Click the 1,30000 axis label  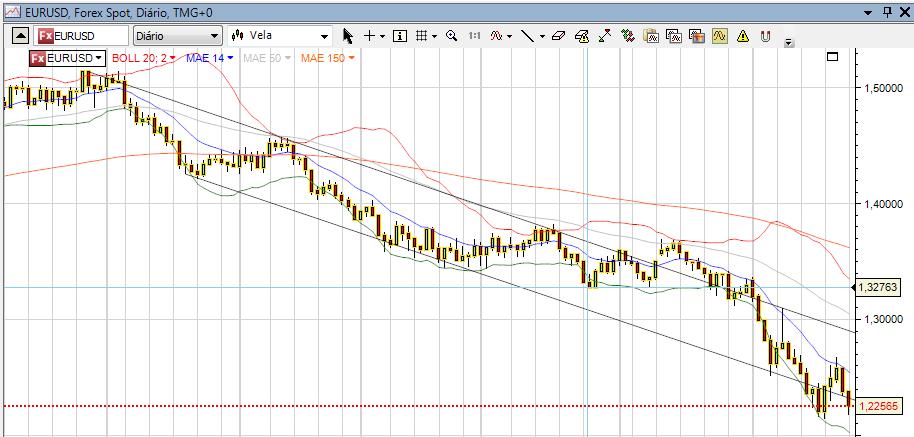tap(883, 319)
